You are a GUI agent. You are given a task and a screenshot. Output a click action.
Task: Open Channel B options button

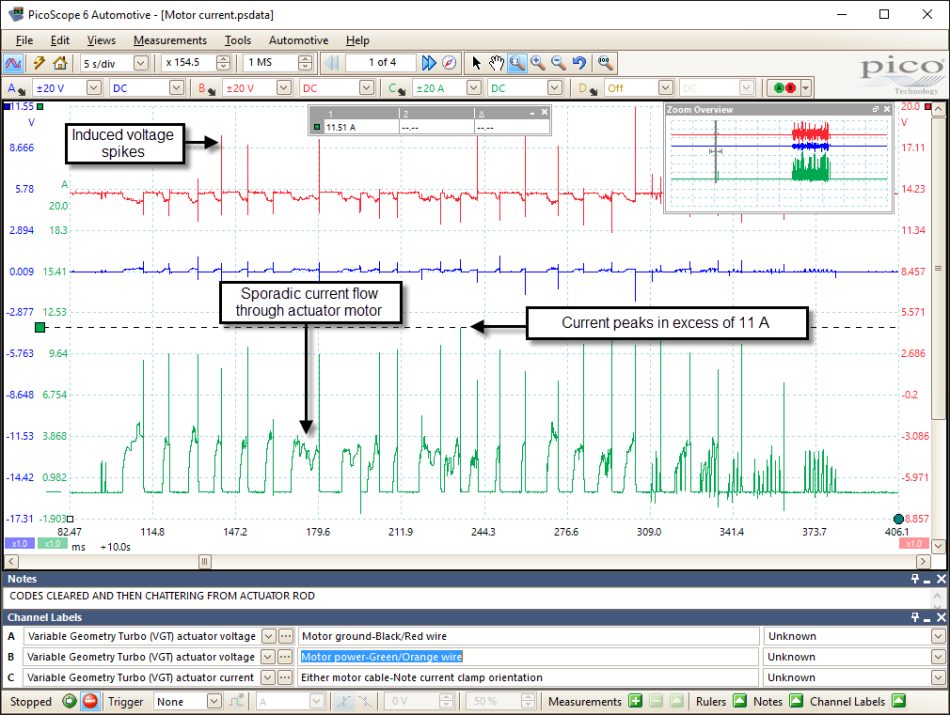(x=207, y=88)
